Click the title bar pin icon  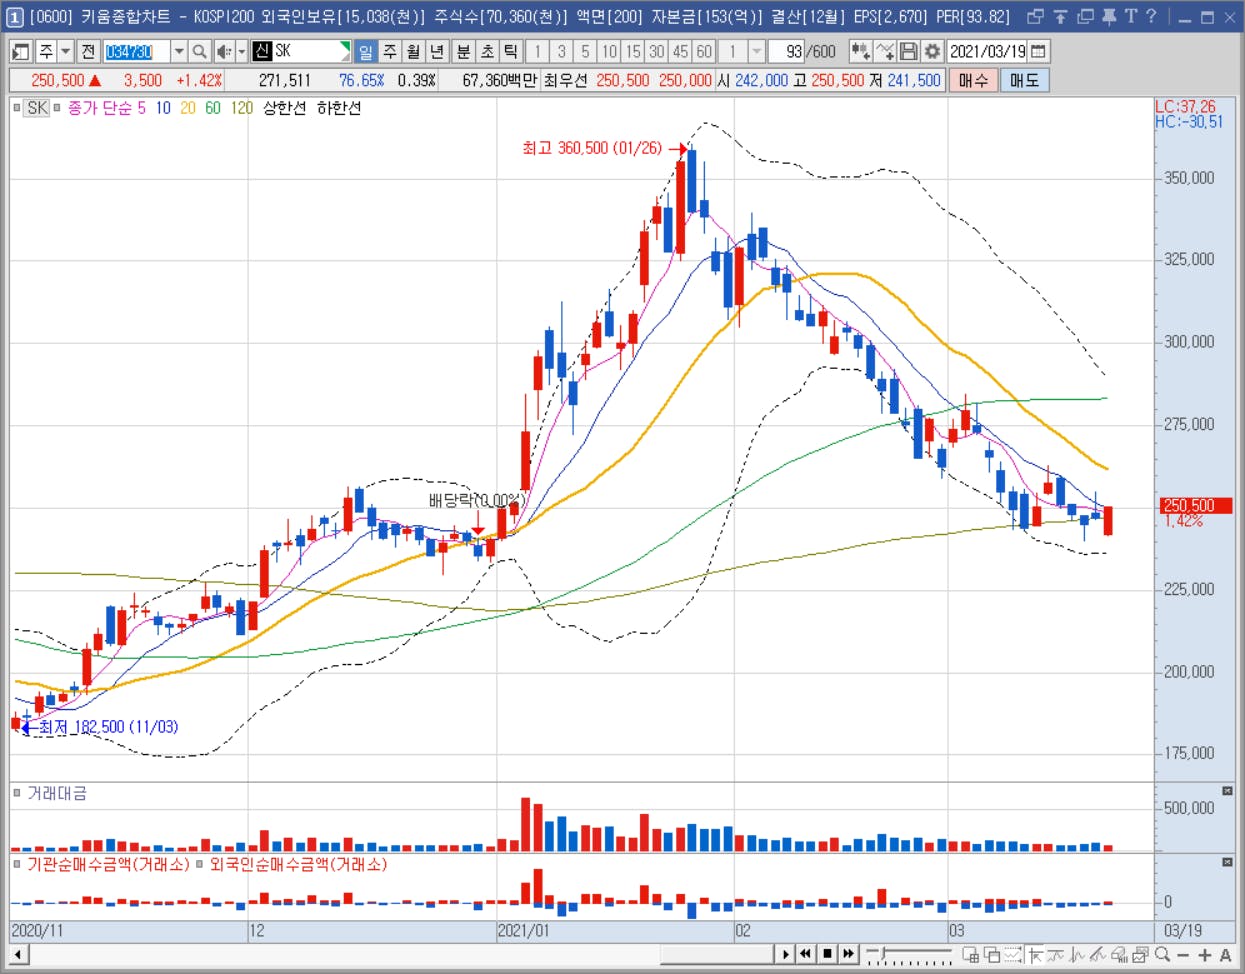(1109, 16)
